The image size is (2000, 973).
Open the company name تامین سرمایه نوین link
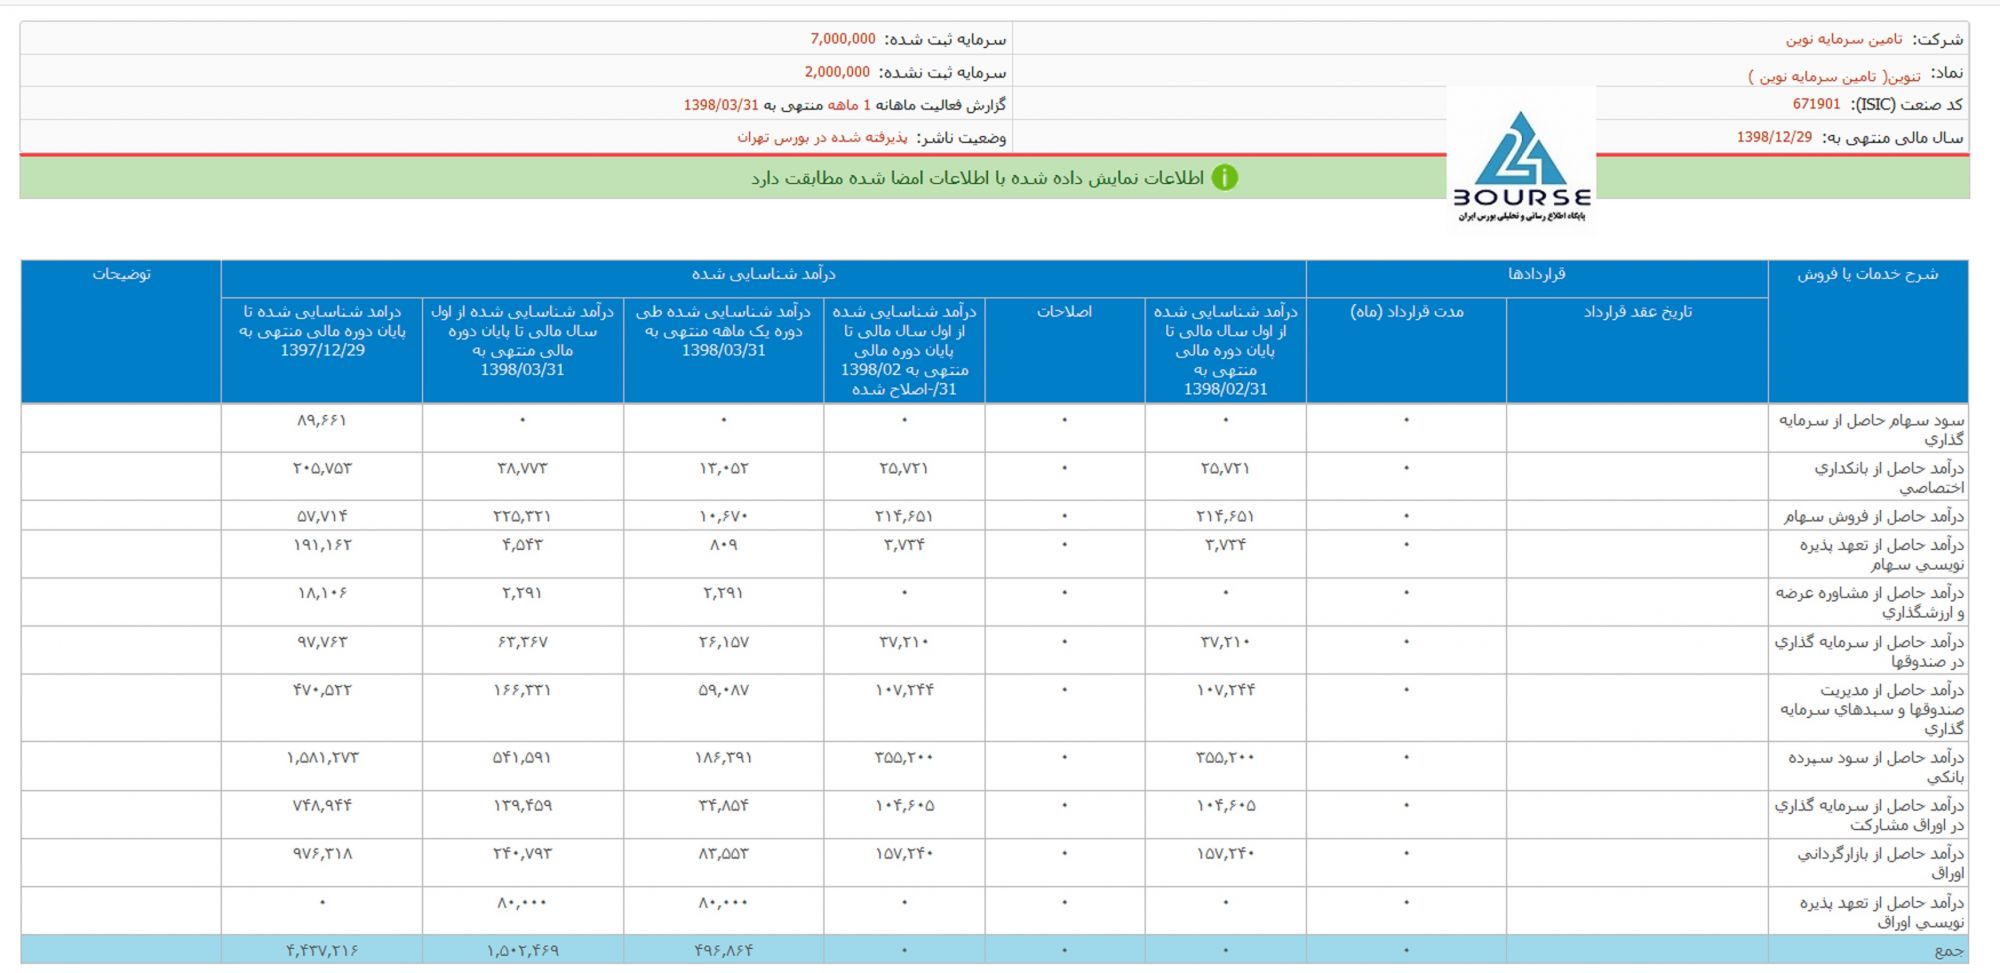pos(1844,39)
